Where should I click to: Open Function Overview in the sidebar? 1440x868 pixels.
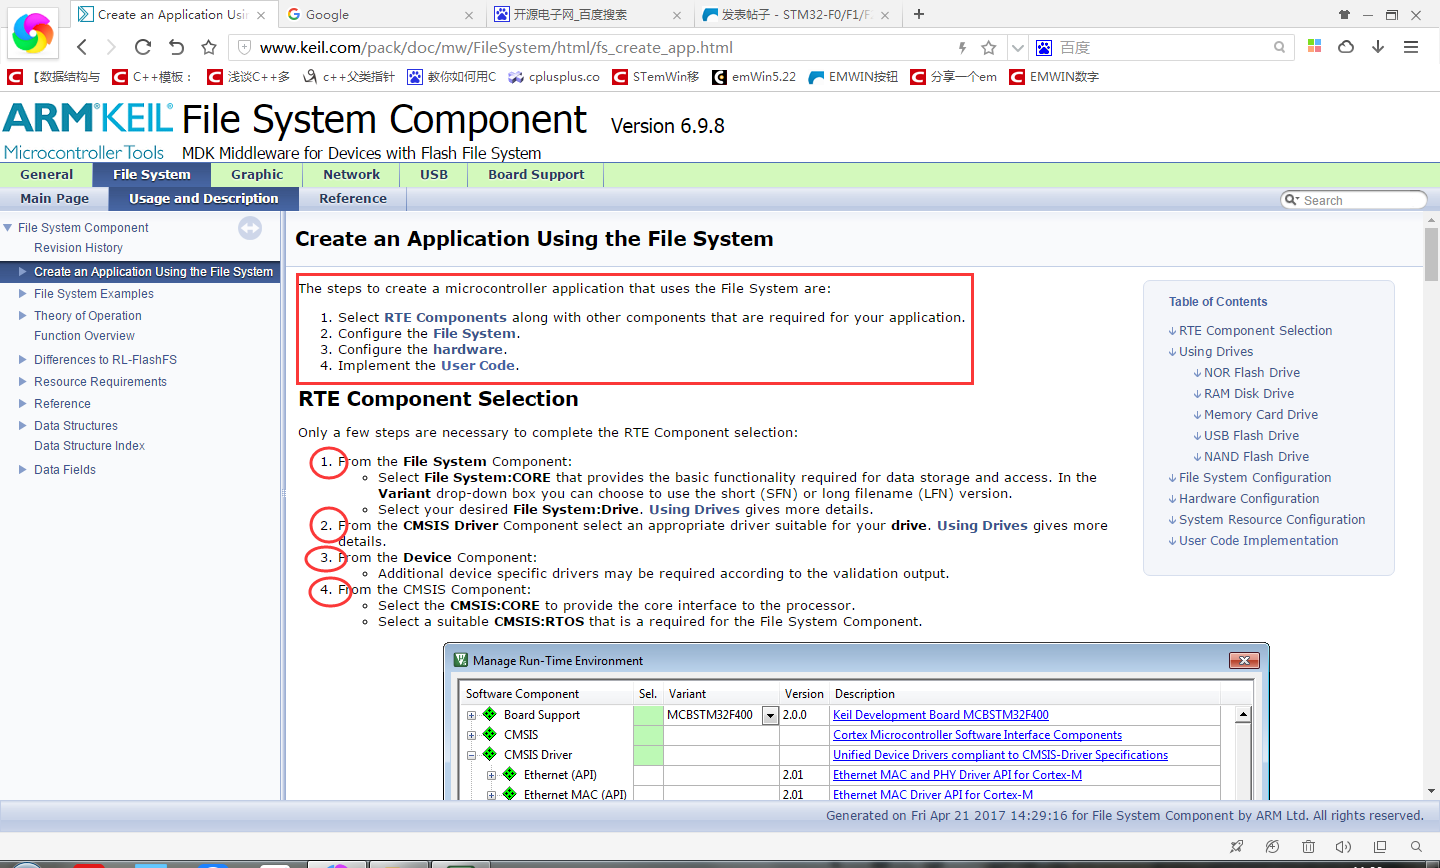[x=84, y=336]
